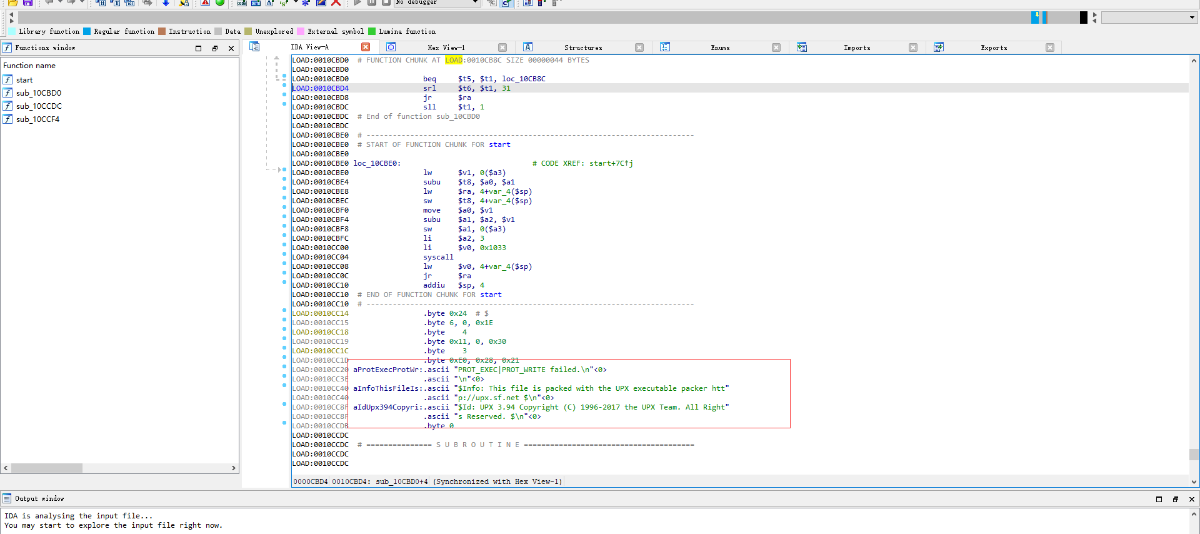Screen dimensions: 1200x534
Task: Click the blue down arrow toolbar icon
Action: 165,3
